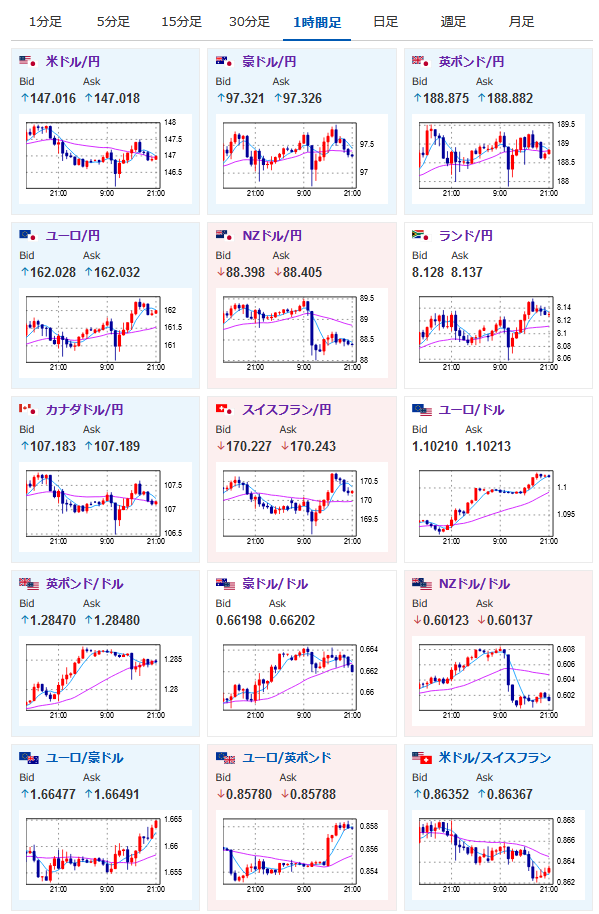
Task: Open the 英ポンド/ドル pair link
Action: 84,583
